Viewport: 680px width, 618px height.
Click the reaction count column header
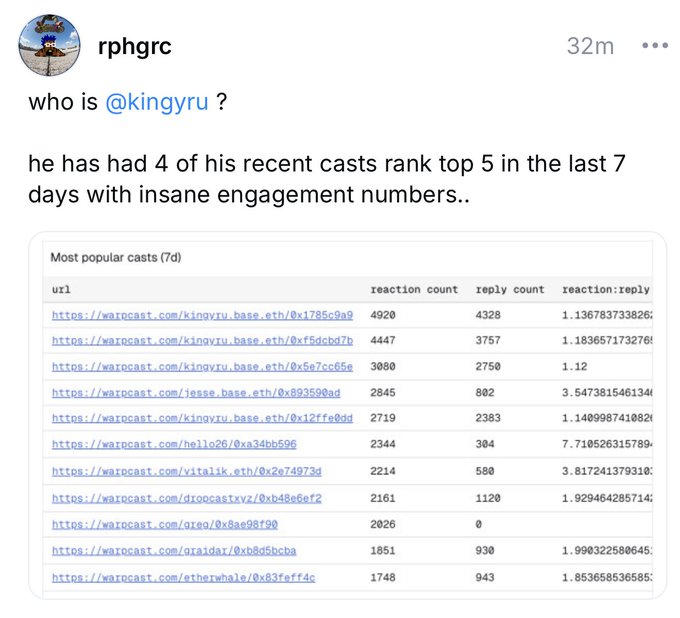click(413, 290)
